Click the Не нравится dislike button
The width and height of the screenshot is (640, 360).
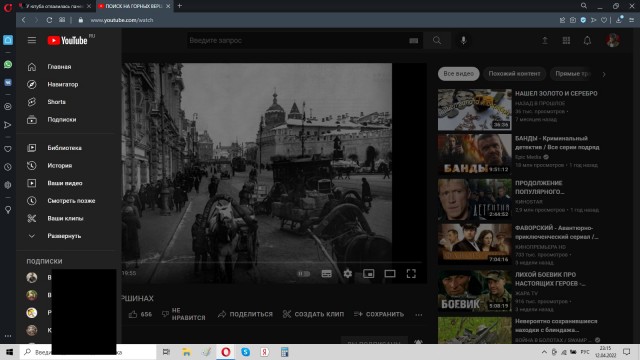[184, 314]
